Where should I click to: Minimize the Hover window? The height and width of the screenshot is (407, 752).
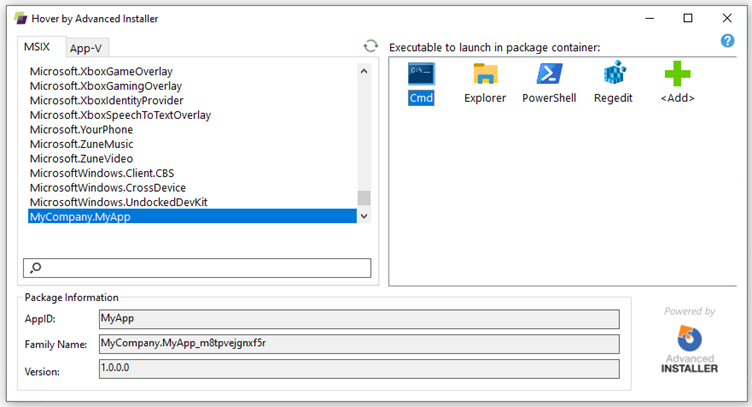pos(649,18)
